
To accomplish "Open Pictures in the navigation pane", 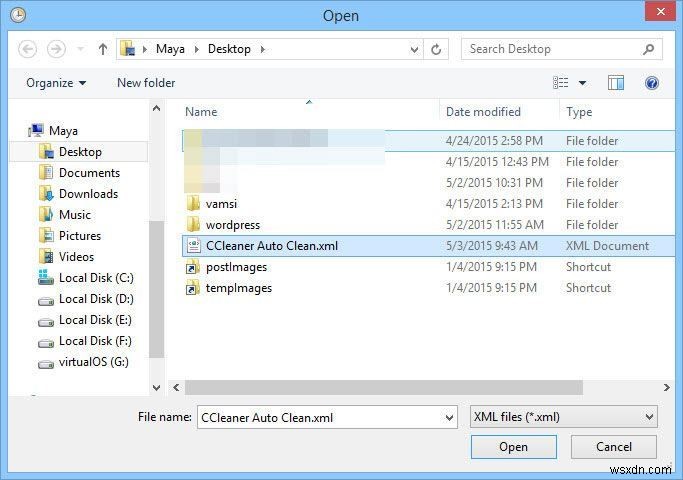I will pos(80,236).
